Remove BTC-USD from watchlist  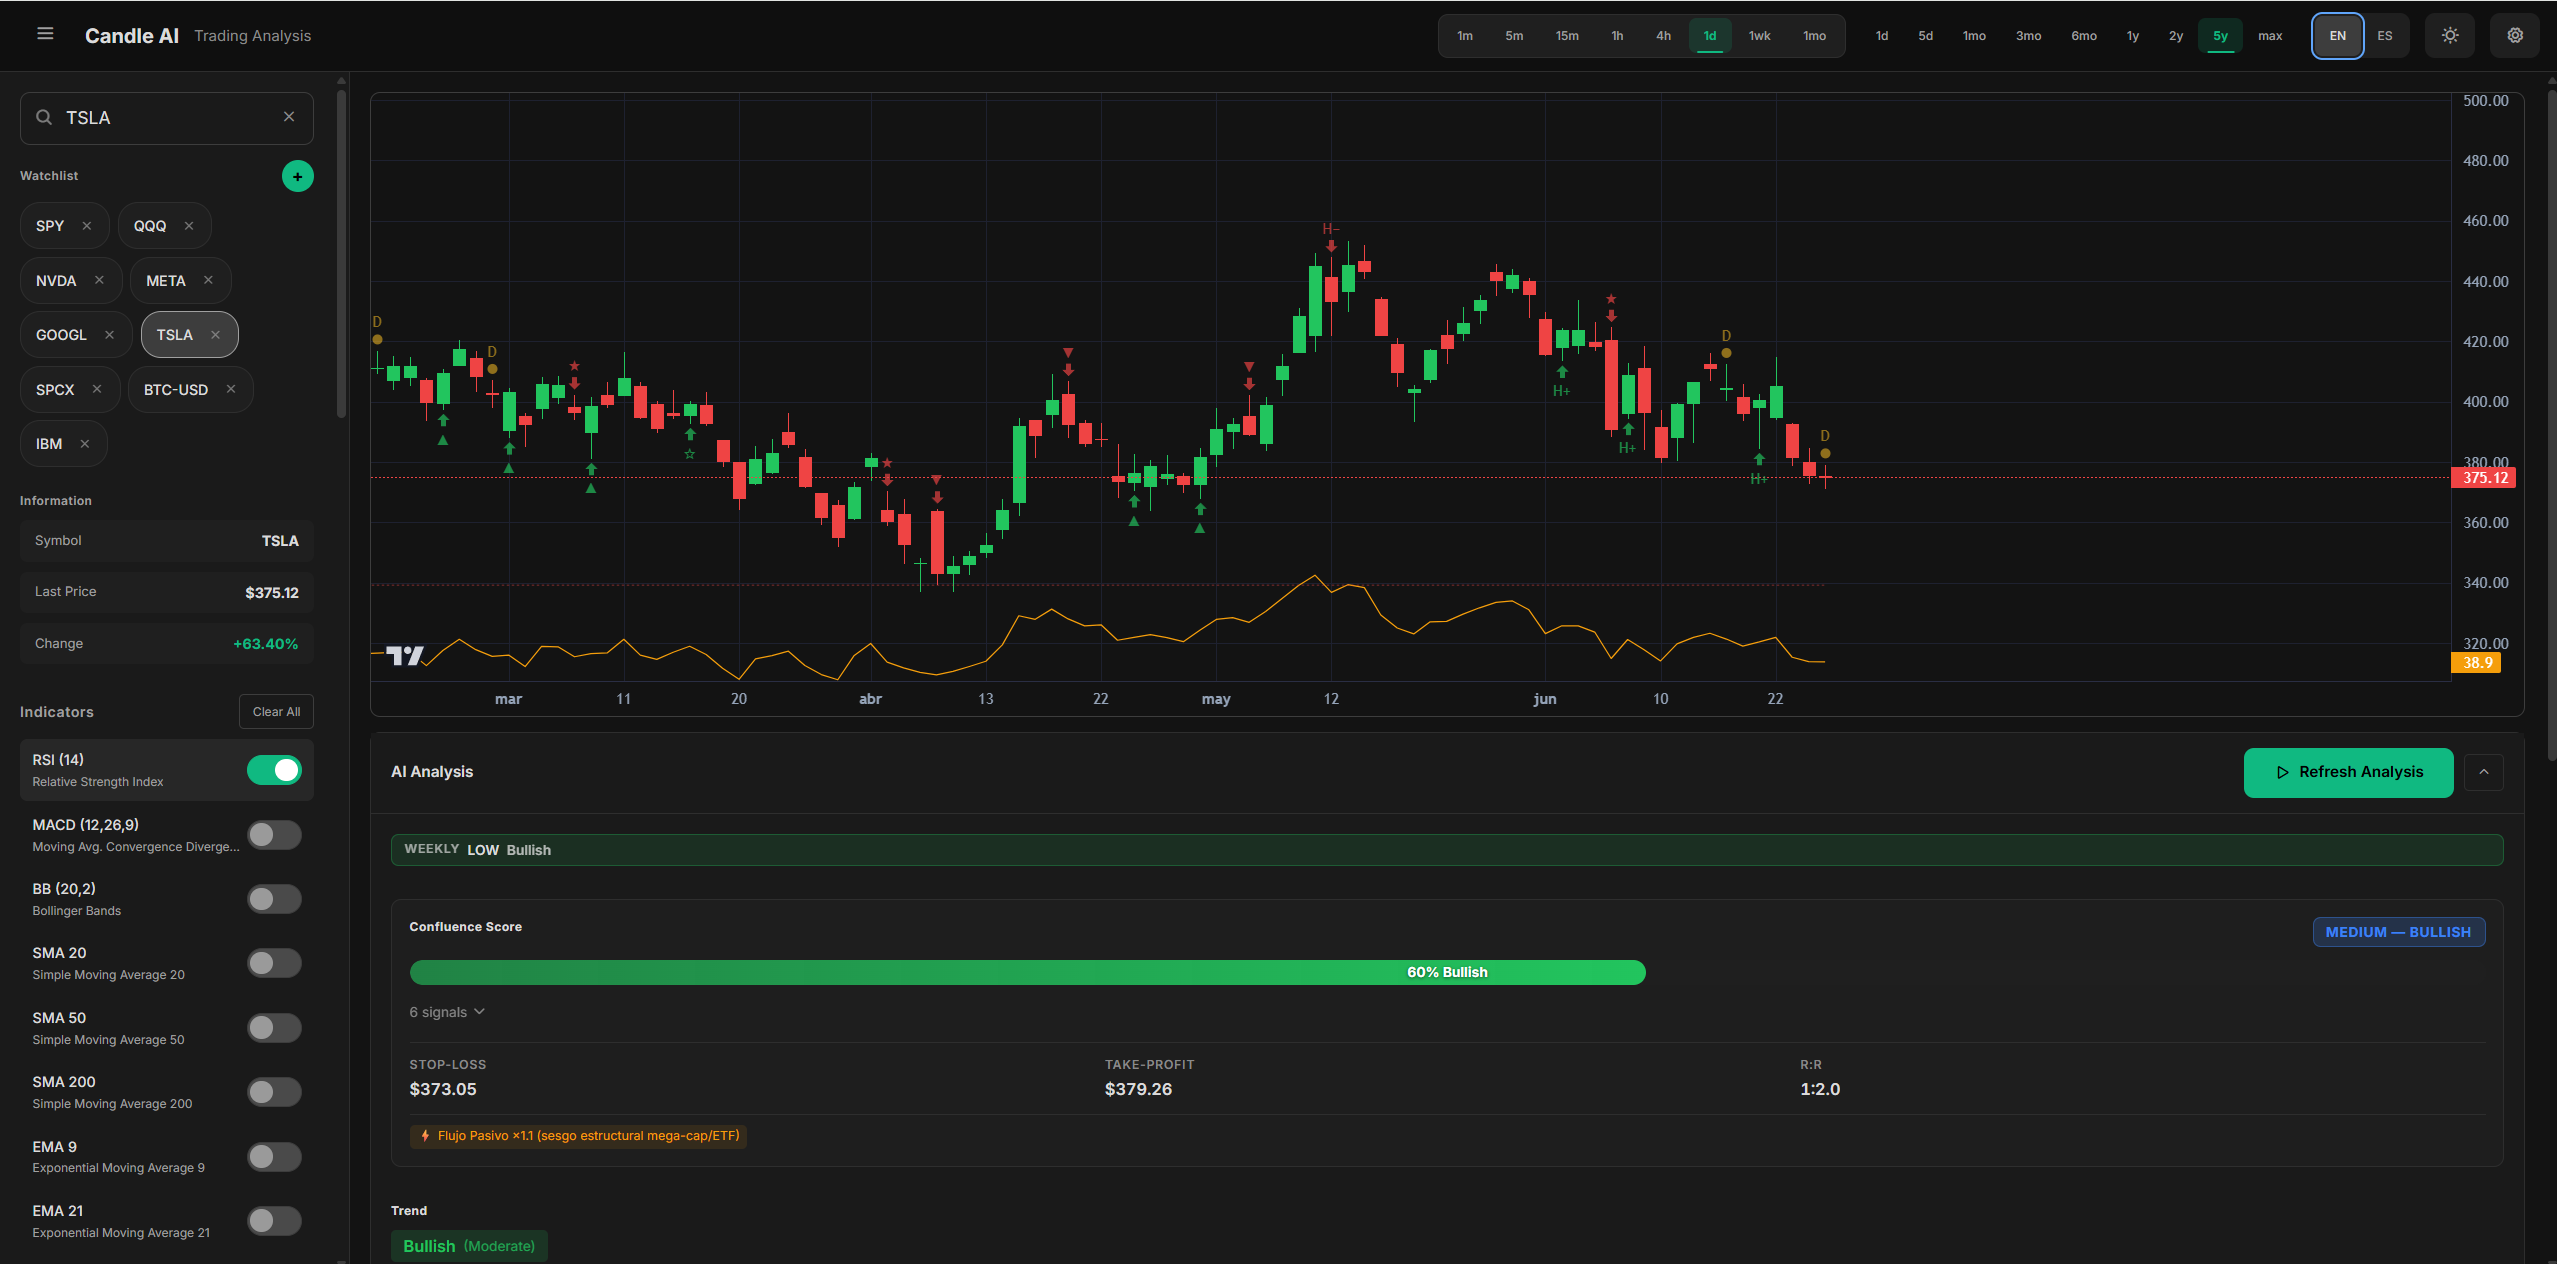tap(231, 389)
